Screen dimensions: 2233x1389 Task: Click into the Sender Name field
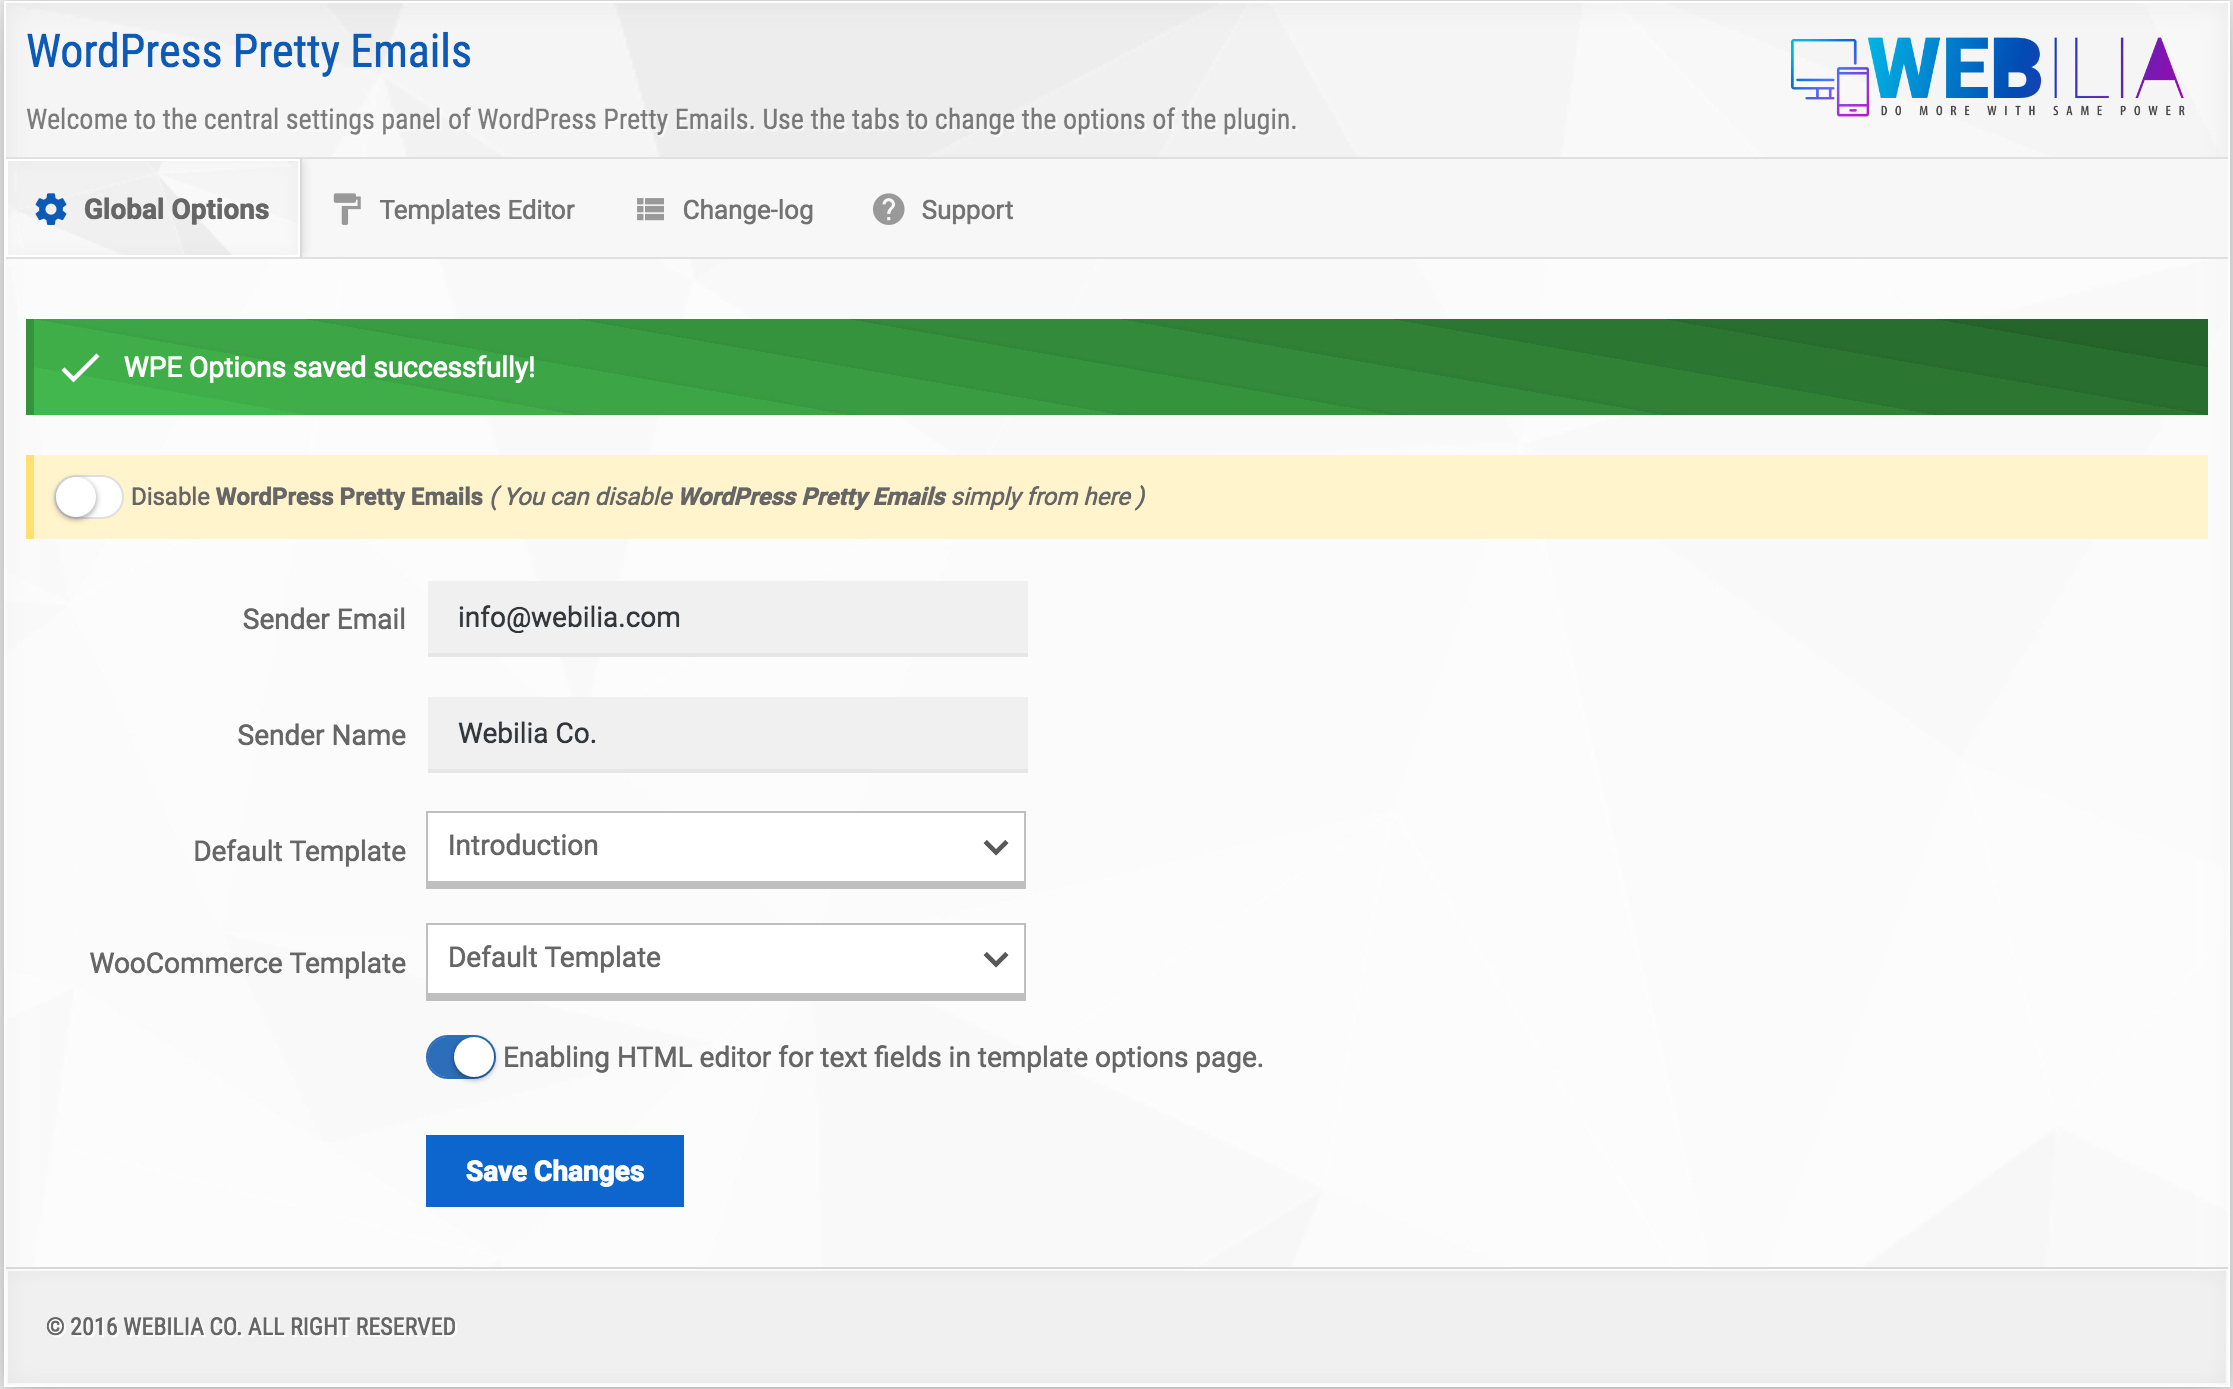727,734
